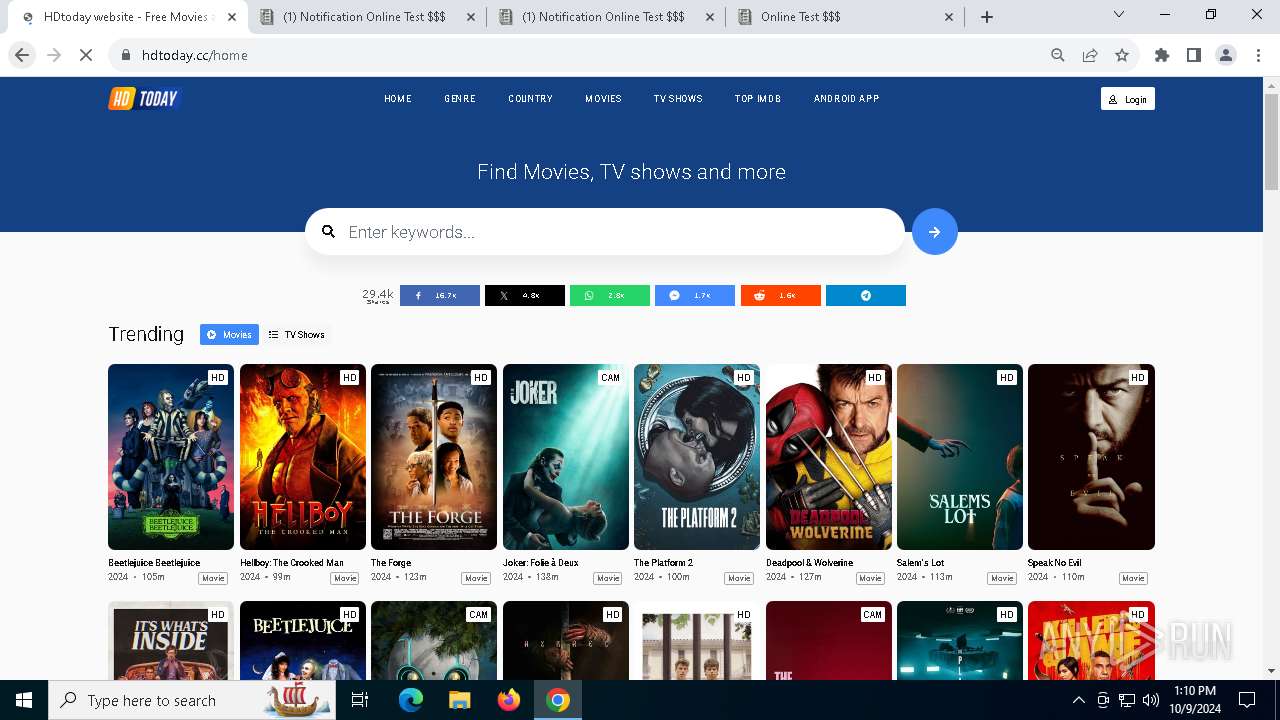Open Hellboy: The Crooked Man poster
This screenshot has width=1280, height=720.
(303, 457)
